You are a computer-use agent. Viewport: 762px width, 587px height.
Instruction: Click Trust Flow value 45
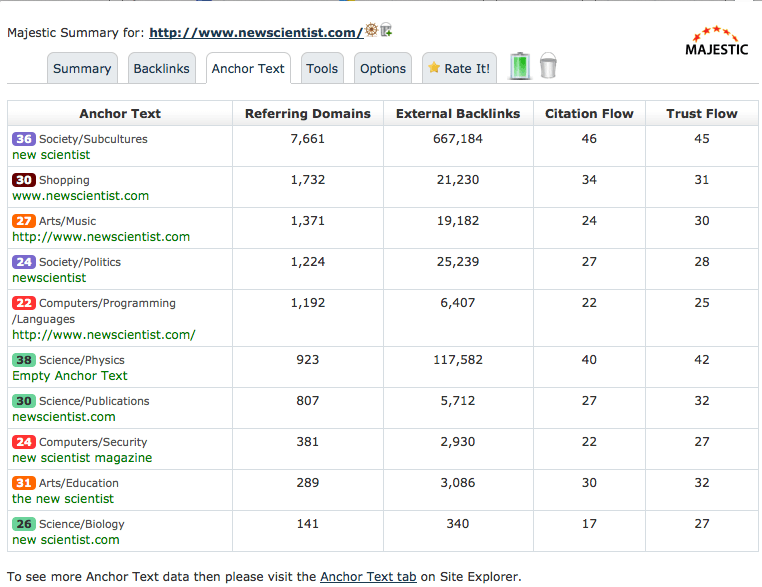(x=702, y=139)
